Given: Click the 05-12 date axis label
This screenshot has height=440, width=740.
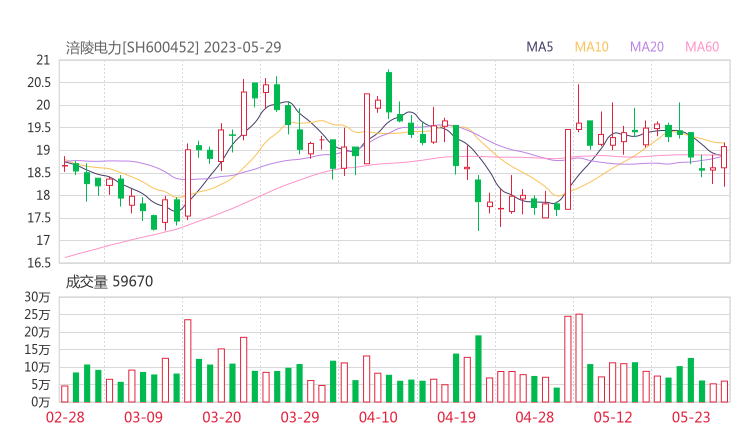Looking at the screenshot, I should pyautogui.click(x=613, y=417).
